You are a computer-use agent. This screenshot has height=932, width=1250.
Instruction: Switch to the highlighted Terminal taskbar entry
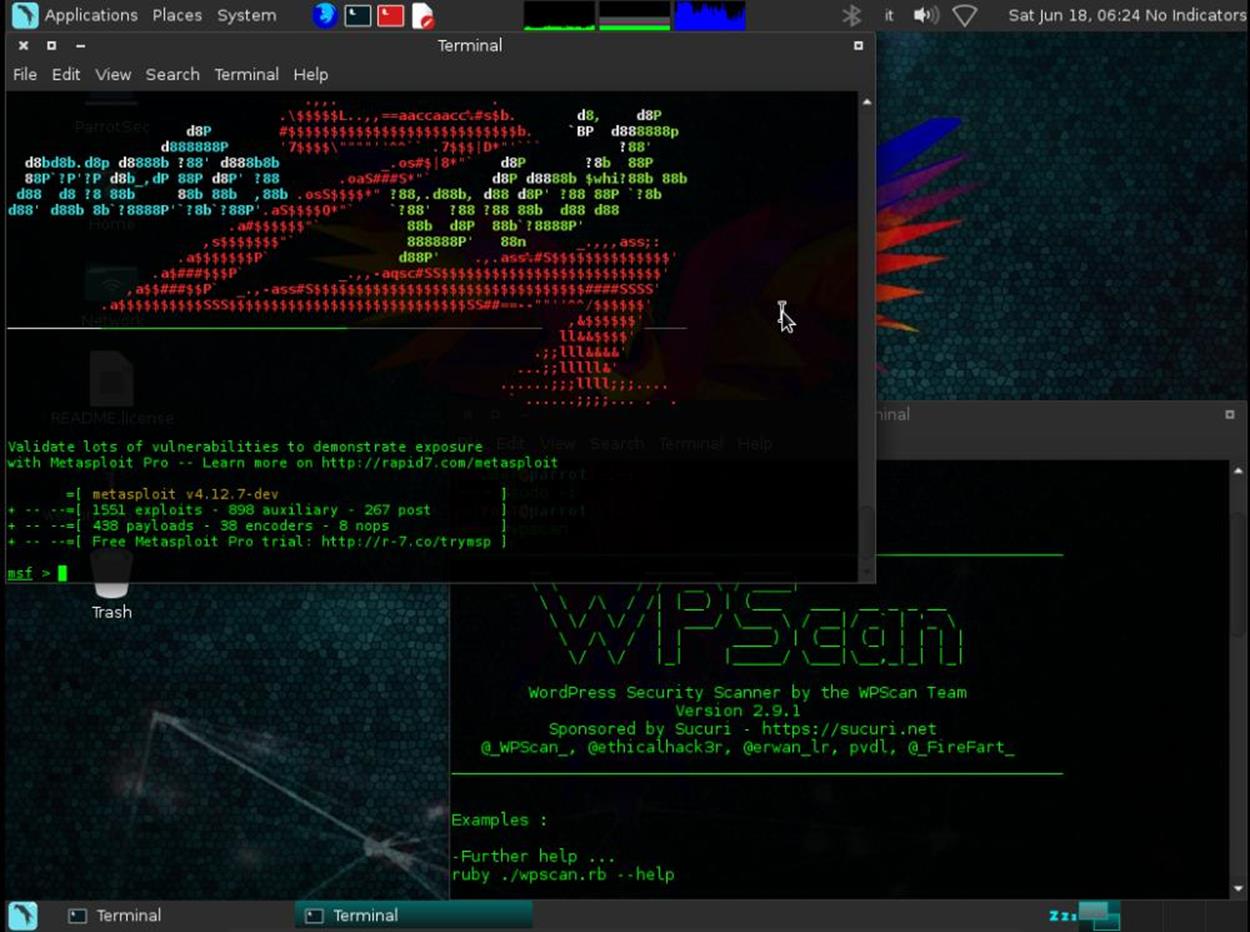point(413,915)
